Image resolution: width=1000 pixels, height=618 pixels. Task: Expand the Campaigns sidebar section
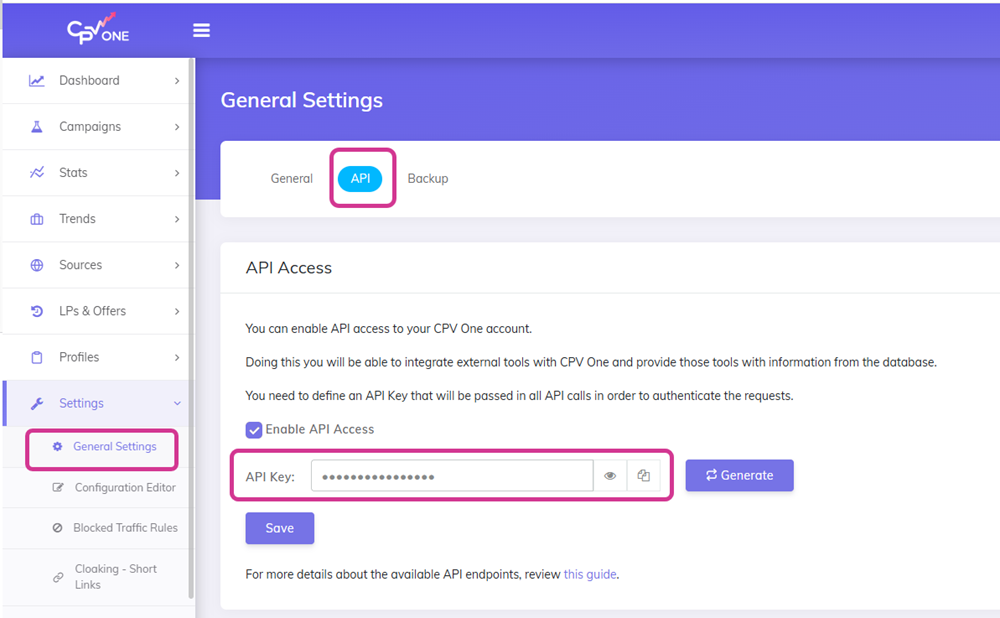coord(177,126)
